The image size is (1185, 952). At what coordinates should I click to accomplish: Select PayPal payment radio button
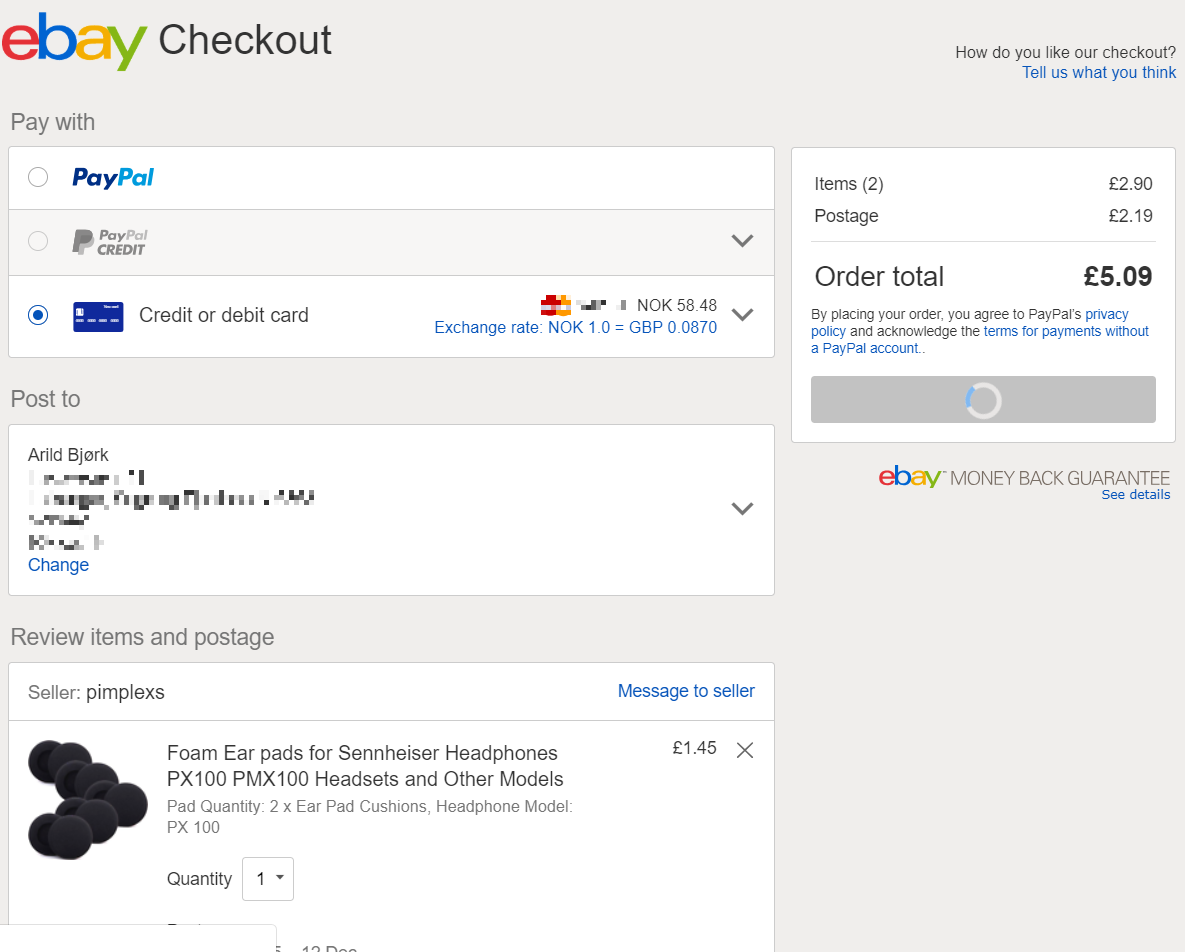(x=38, y=177)
